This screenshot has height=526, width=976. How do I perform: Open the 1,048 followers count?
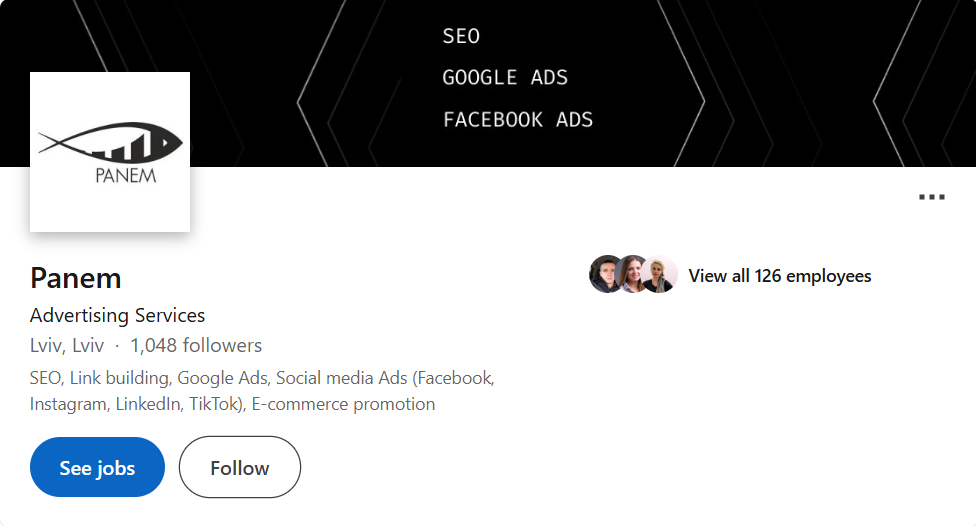[196, 346]
